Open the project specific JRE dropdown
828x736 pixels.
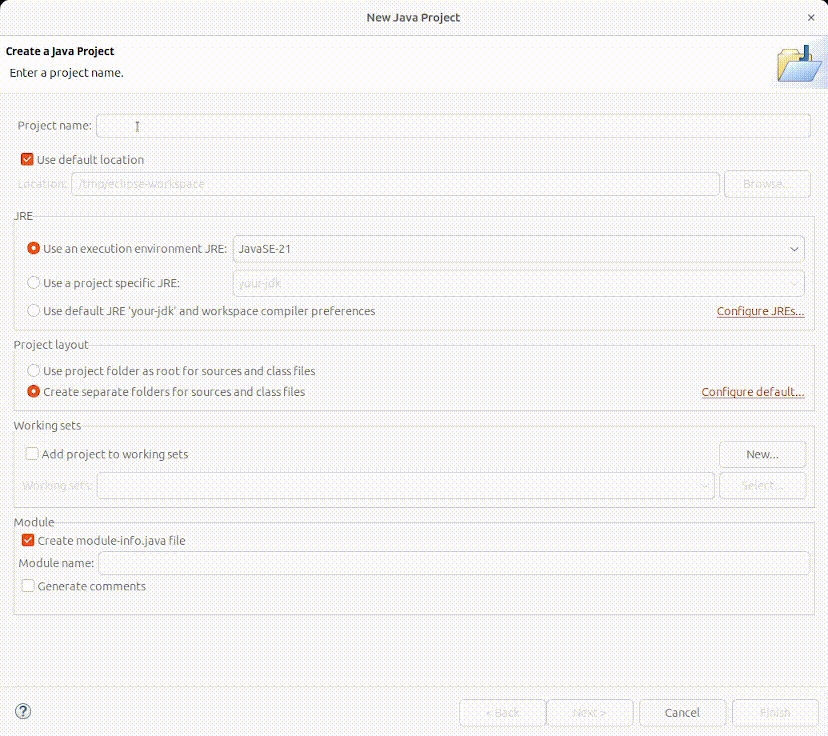793,283
